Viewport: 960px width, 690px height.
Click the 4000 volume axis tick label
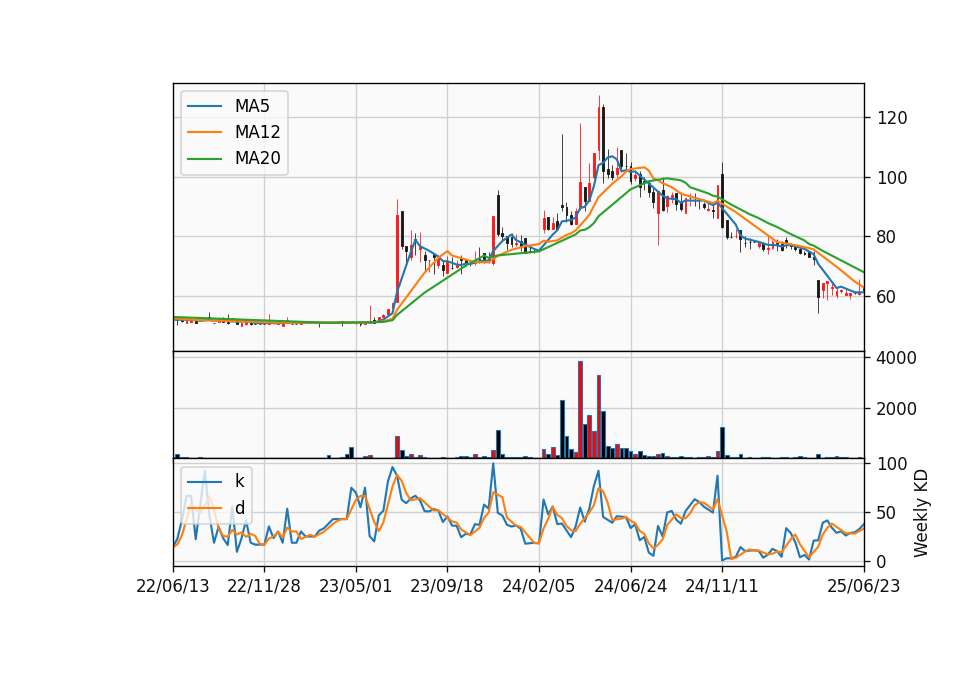click(x=897, y=358)
